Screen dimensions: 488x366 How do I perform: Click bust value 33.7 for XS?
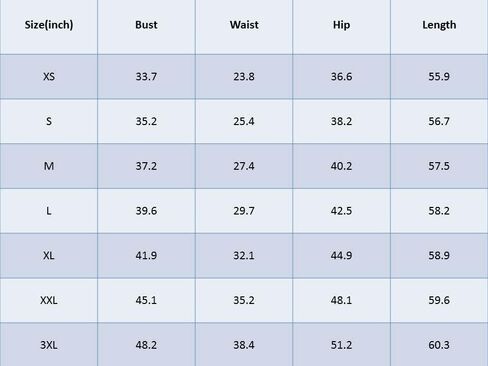pos(146,77)
